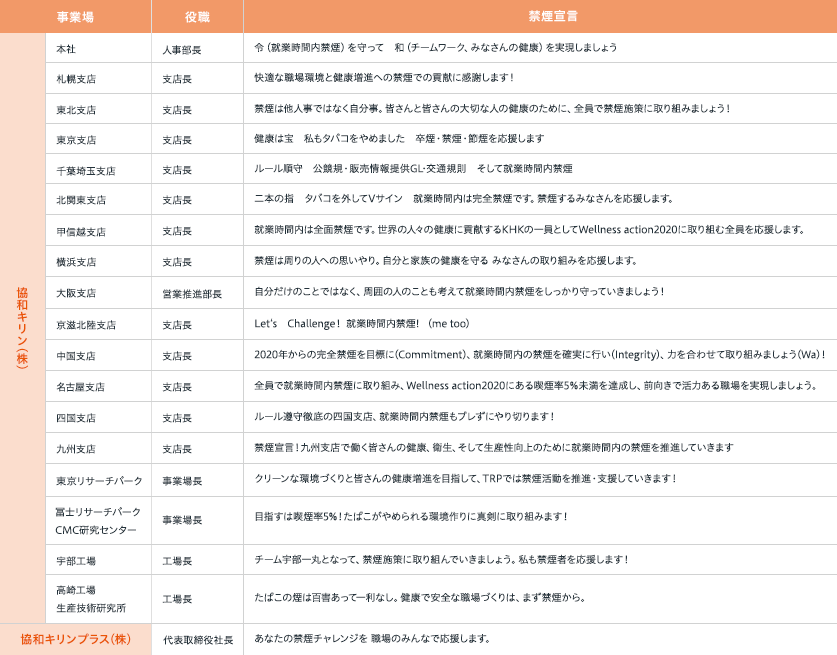837x655 pixels.
Task: Click '事業場長' in the 東京リサーチパーク row
Action: coord(182,481)
